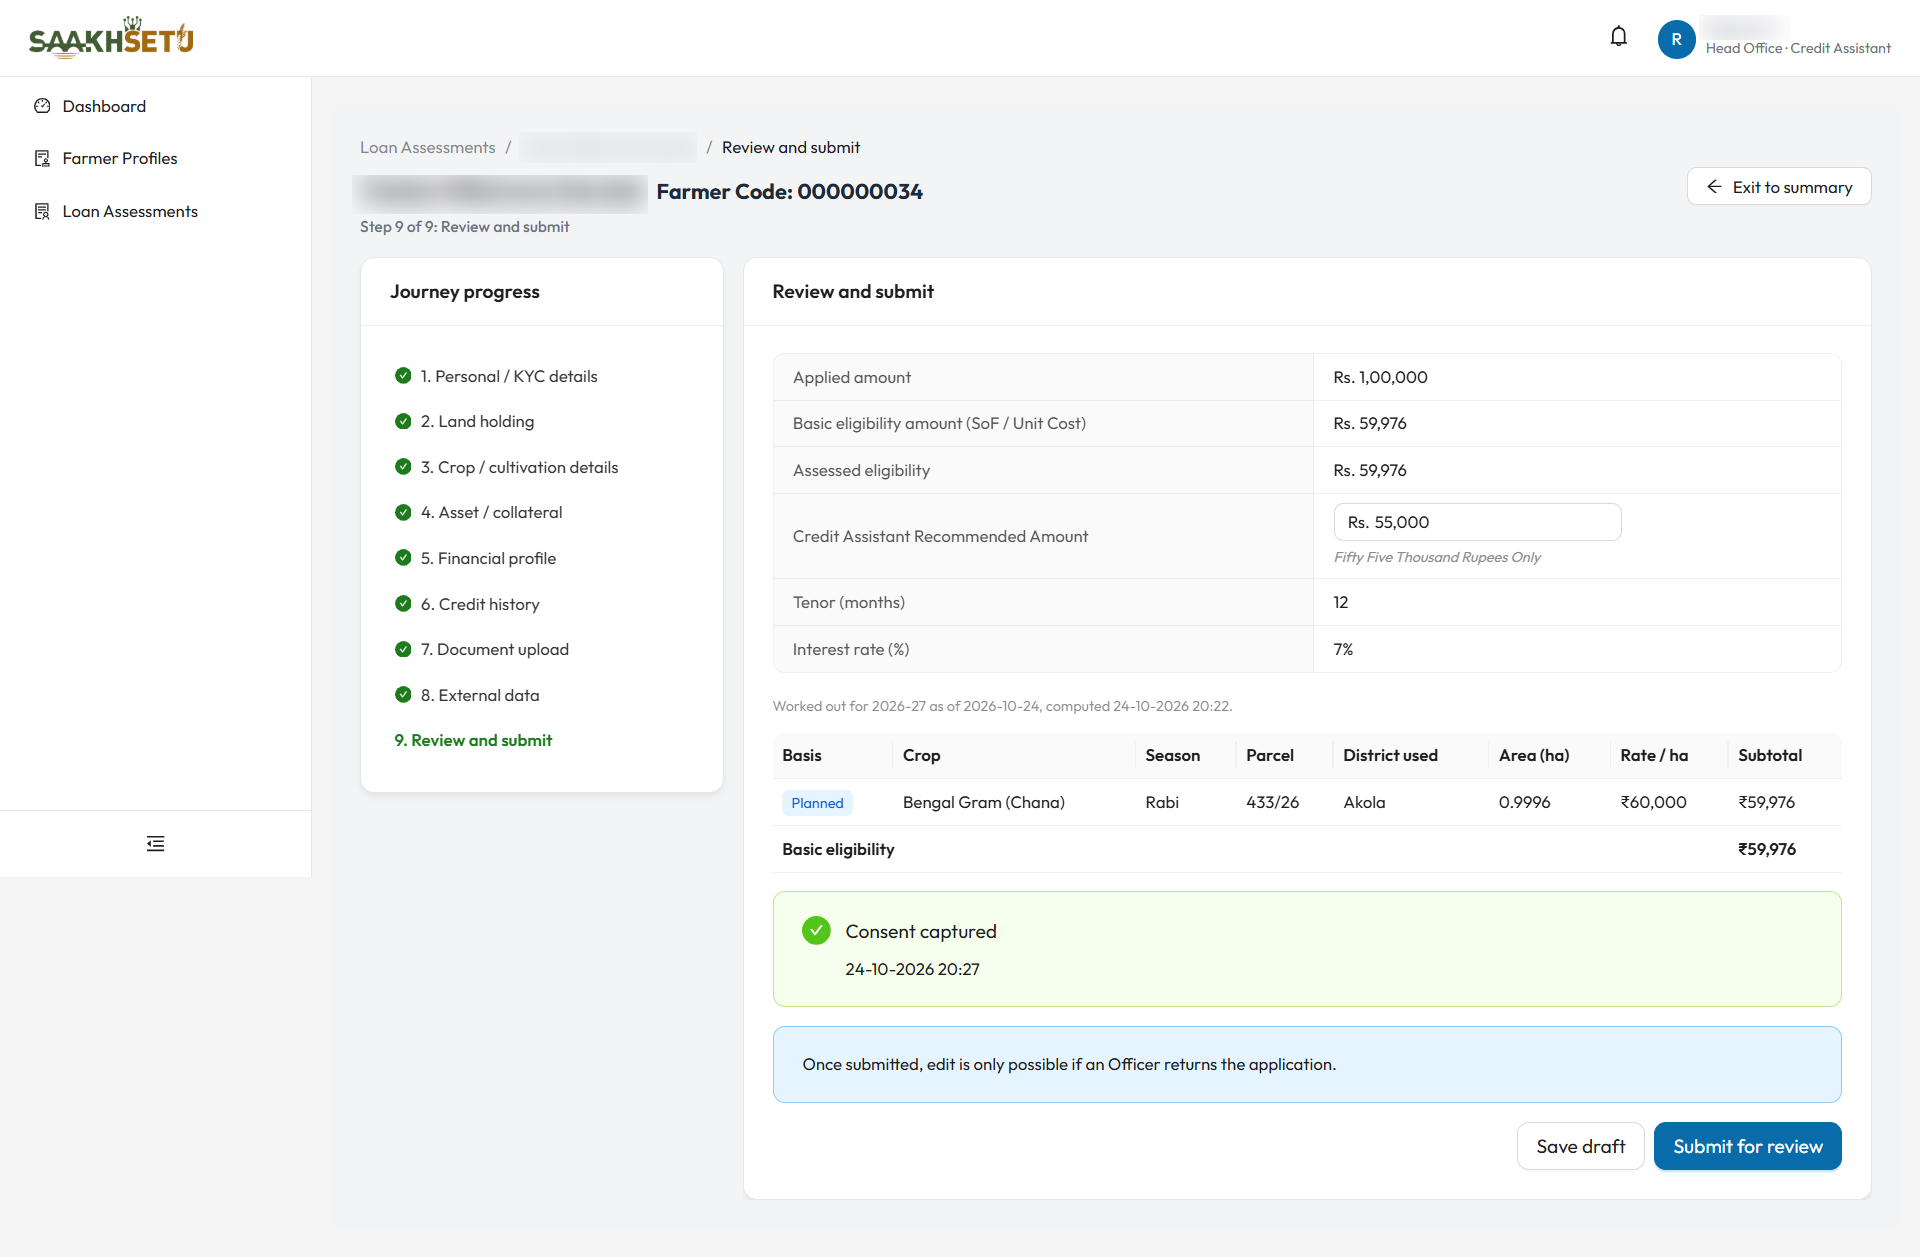Go to step 8 External data
Viewport: 1920px width, 1257px height.
[x=480, y=695]
